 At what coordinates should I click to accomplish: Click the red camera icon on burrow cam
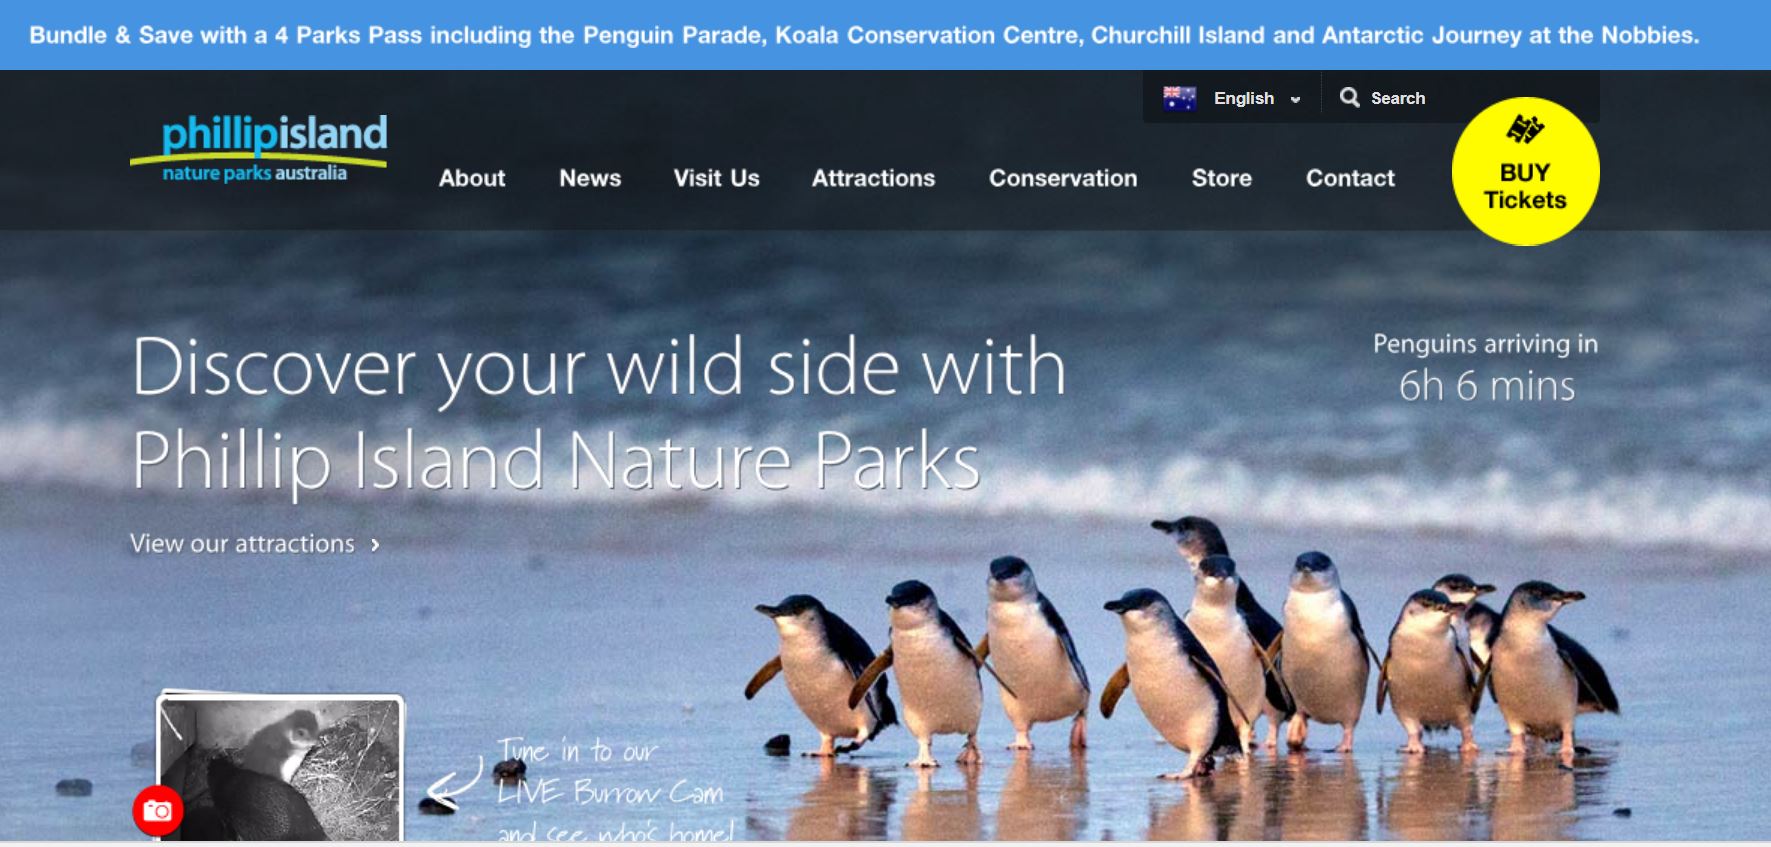[158, 811]
